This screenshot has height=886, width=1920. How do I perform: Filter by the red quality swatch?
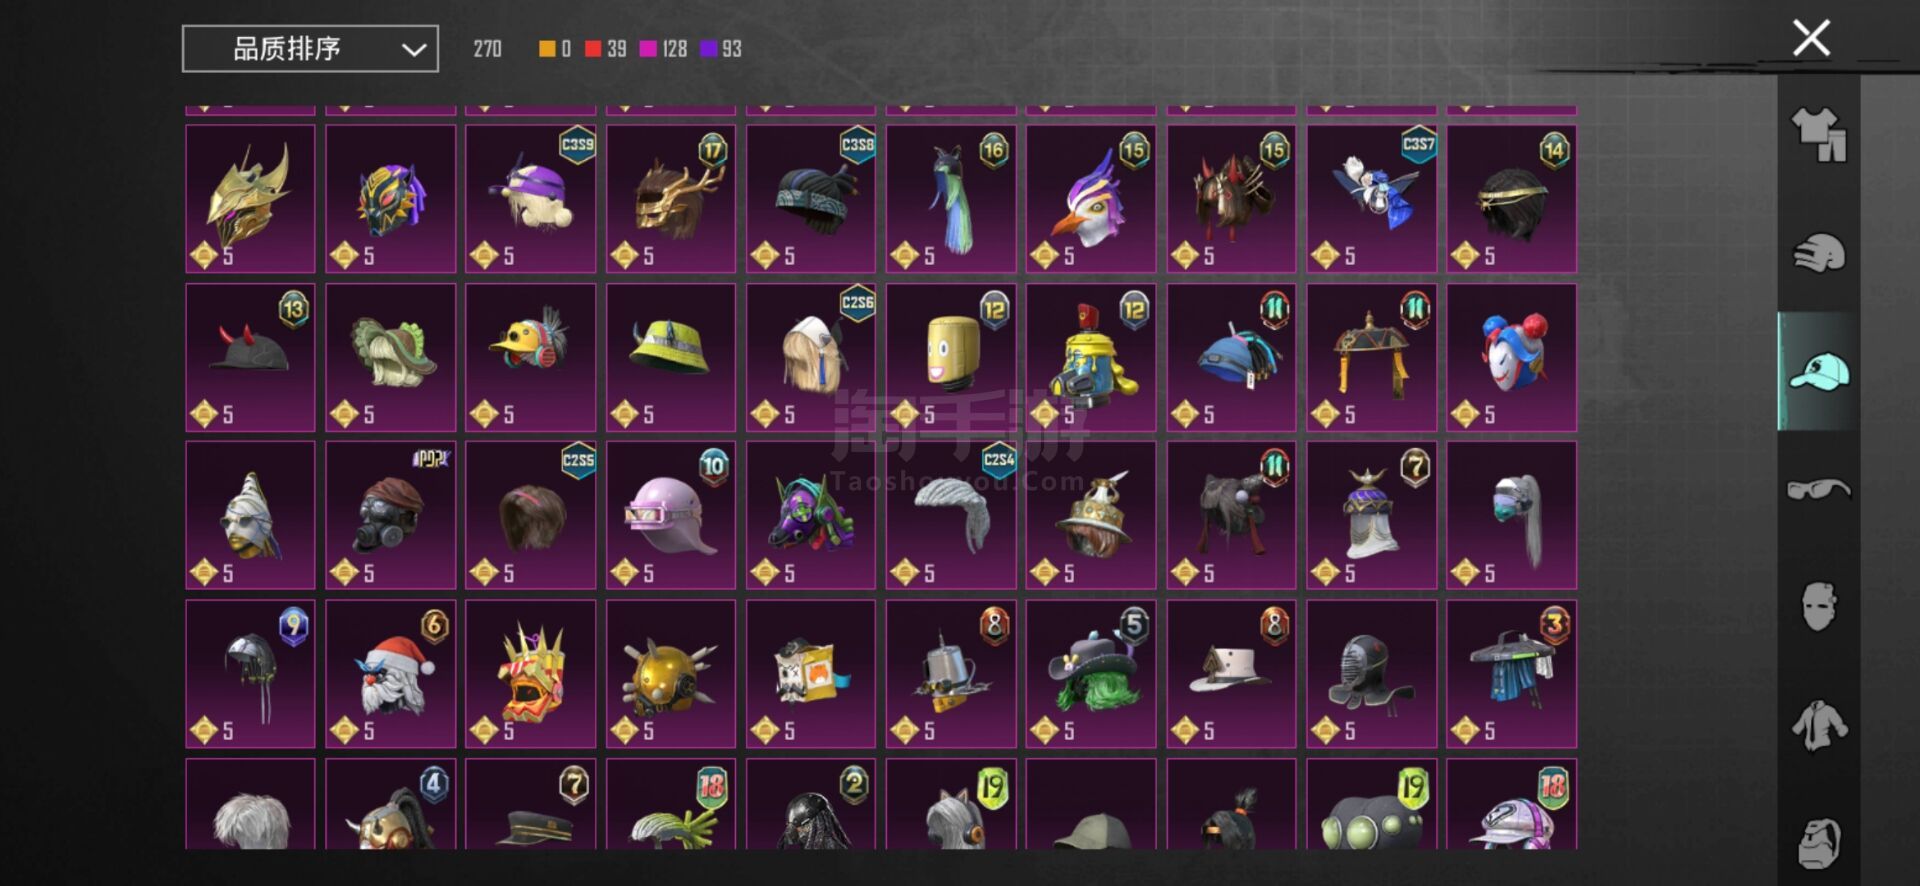pos(593,49)
